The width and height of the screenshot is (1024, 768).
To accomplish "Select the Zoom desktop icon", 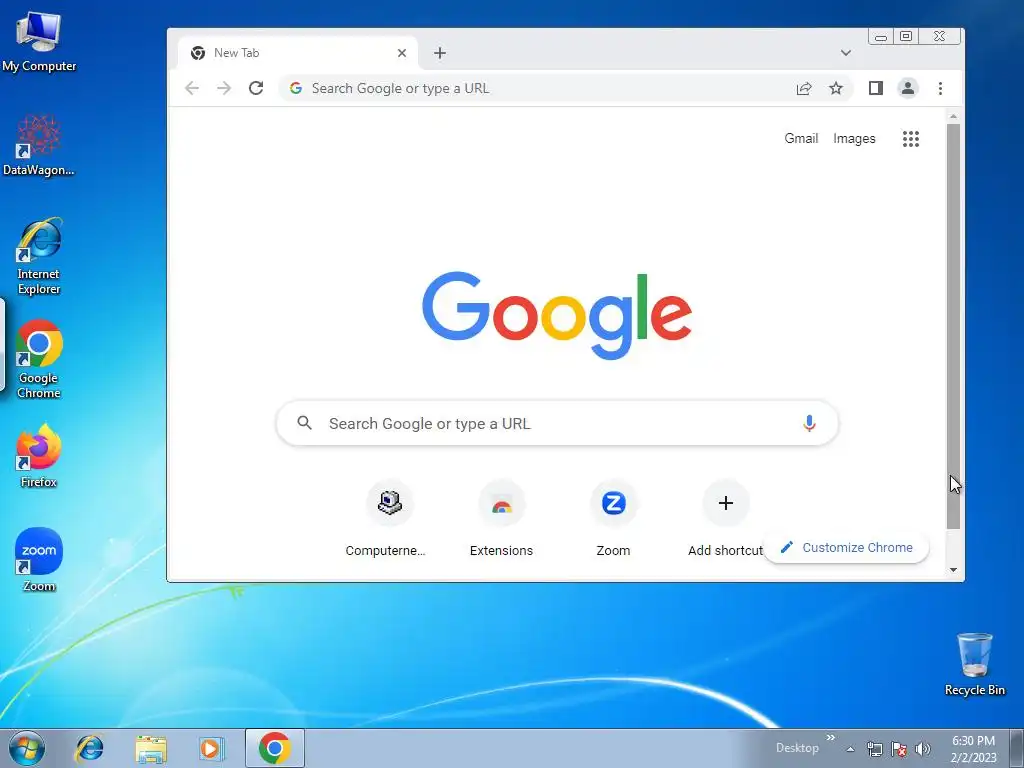I will coord(39,560).
